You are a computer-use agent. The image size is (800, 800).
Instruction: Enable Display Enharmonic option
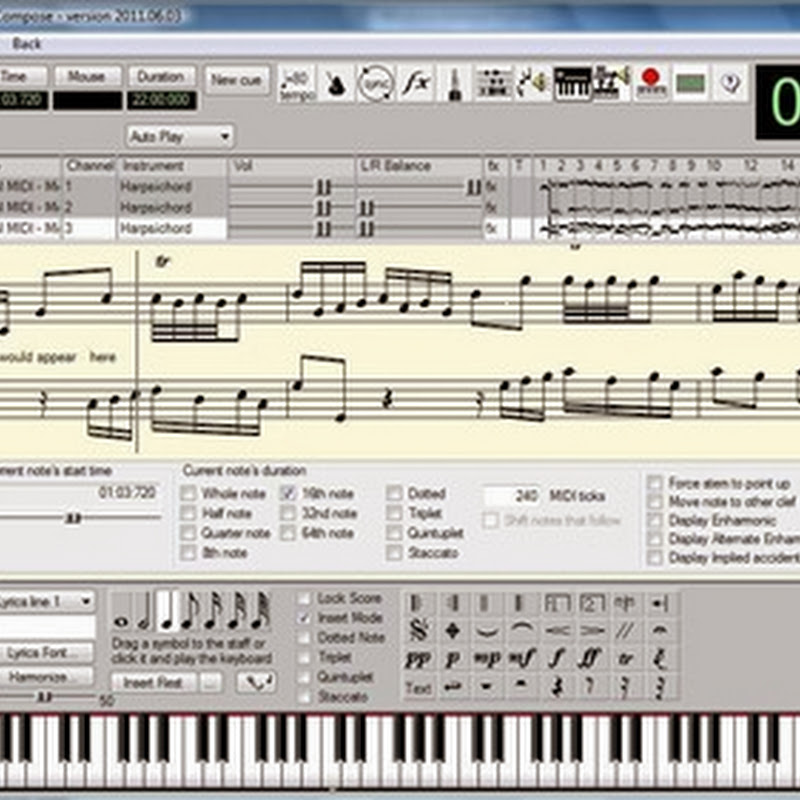click(655, 520)
